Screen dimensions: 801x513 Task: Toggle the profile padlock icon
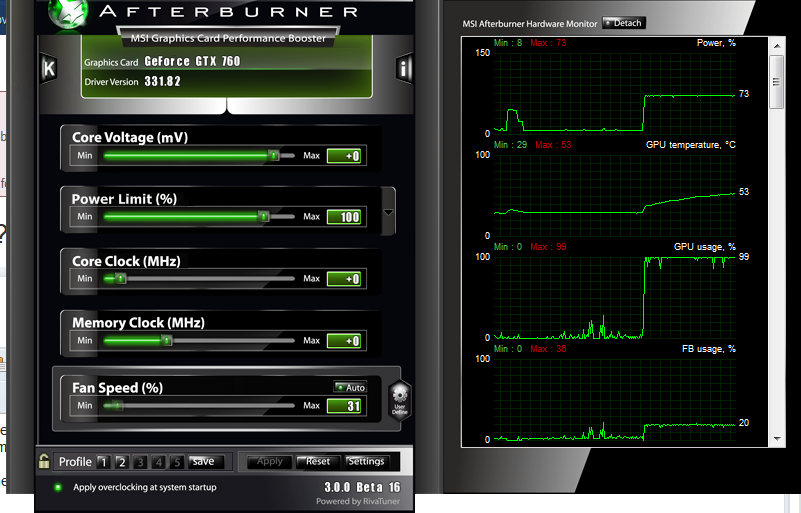coord(44,461)
